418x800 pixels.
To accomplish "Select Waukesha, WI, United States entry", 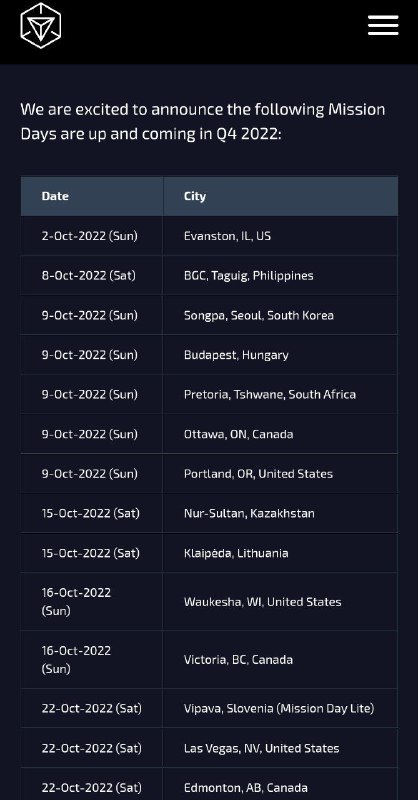I will coord(262,602).
